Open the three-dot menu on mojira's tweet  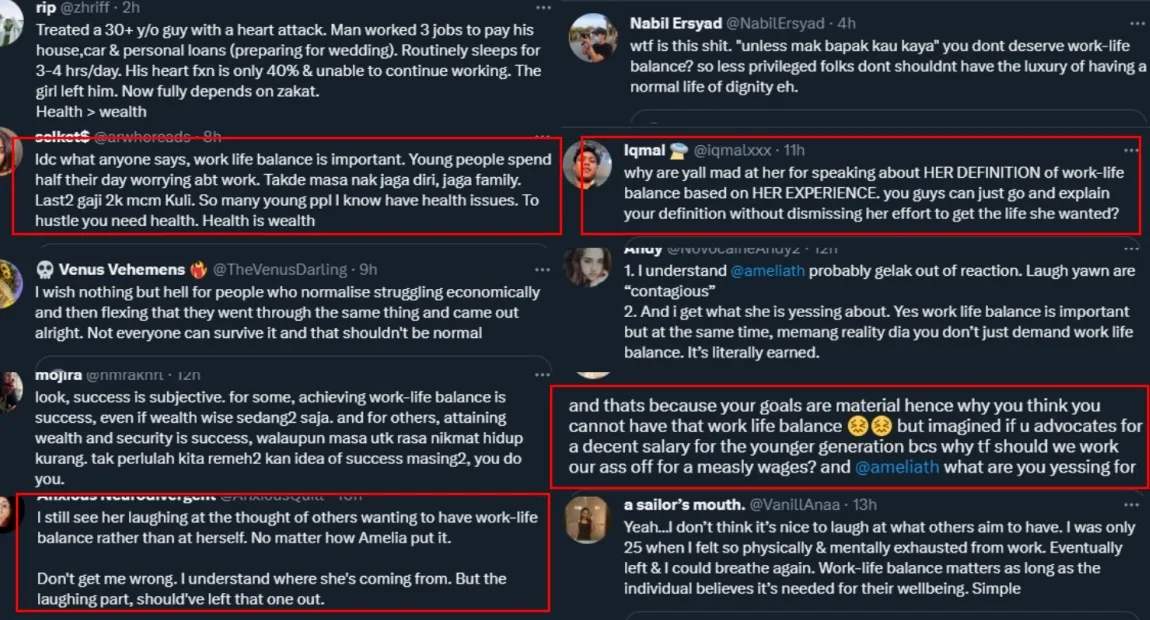[543, 377]
